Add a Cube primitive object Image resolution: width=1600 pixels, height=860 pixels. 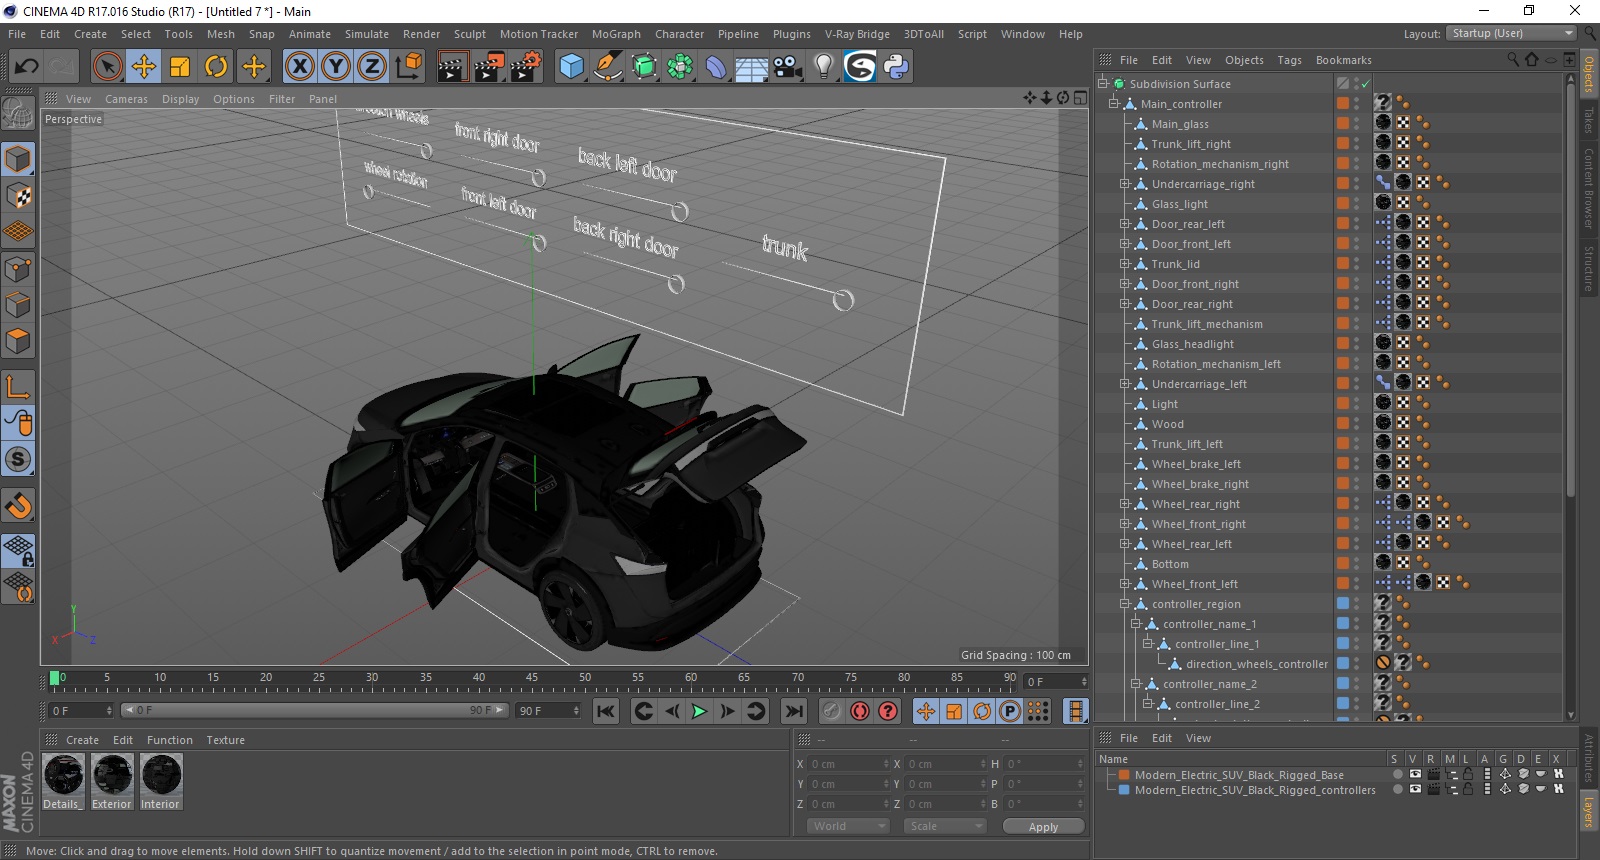click(571, 67)
